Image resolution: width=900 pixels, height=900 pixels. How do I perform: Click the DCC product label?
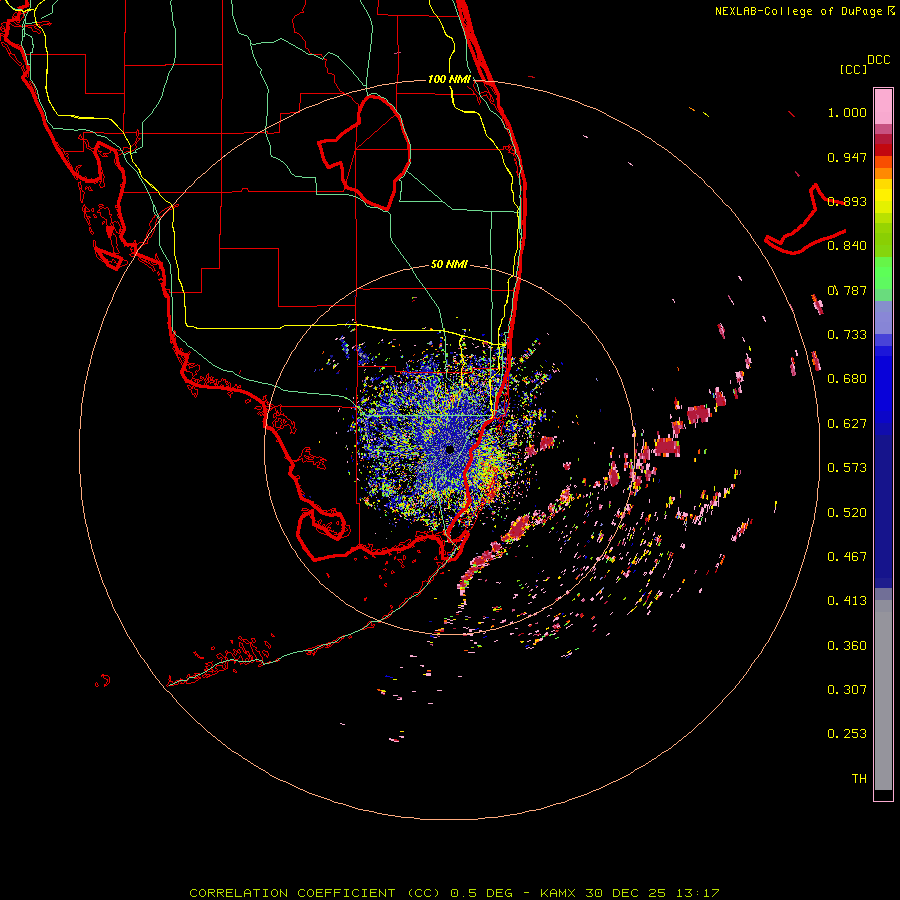tap(879, 60)
